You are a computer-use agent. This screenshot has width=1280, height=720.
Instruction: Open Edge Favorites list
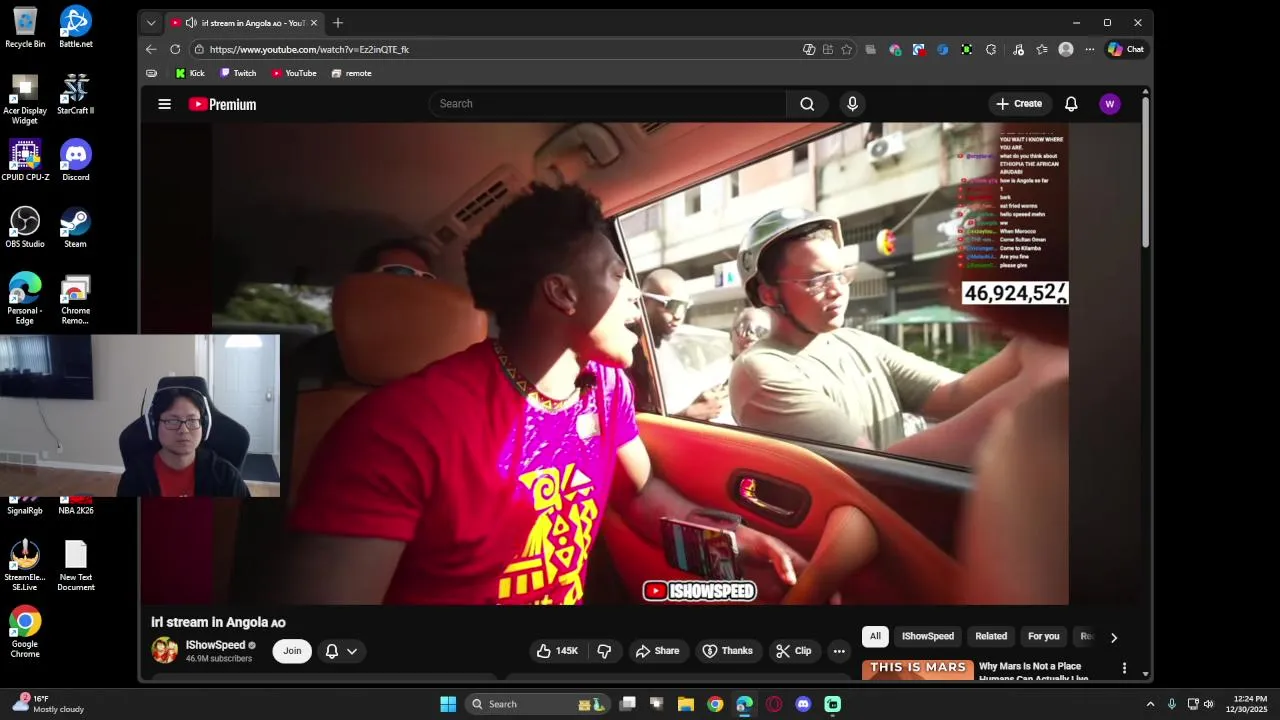point(1042,49)
